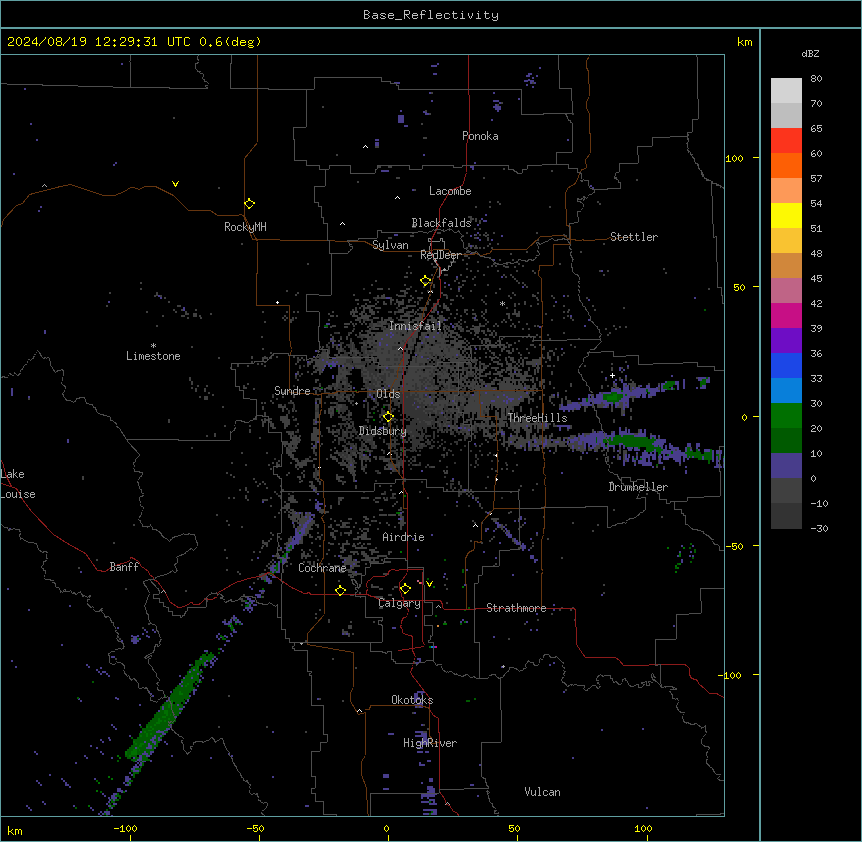Click the ThreeHills city label
This screenshot has height=842, width=862.
click(x=538, y=418)
